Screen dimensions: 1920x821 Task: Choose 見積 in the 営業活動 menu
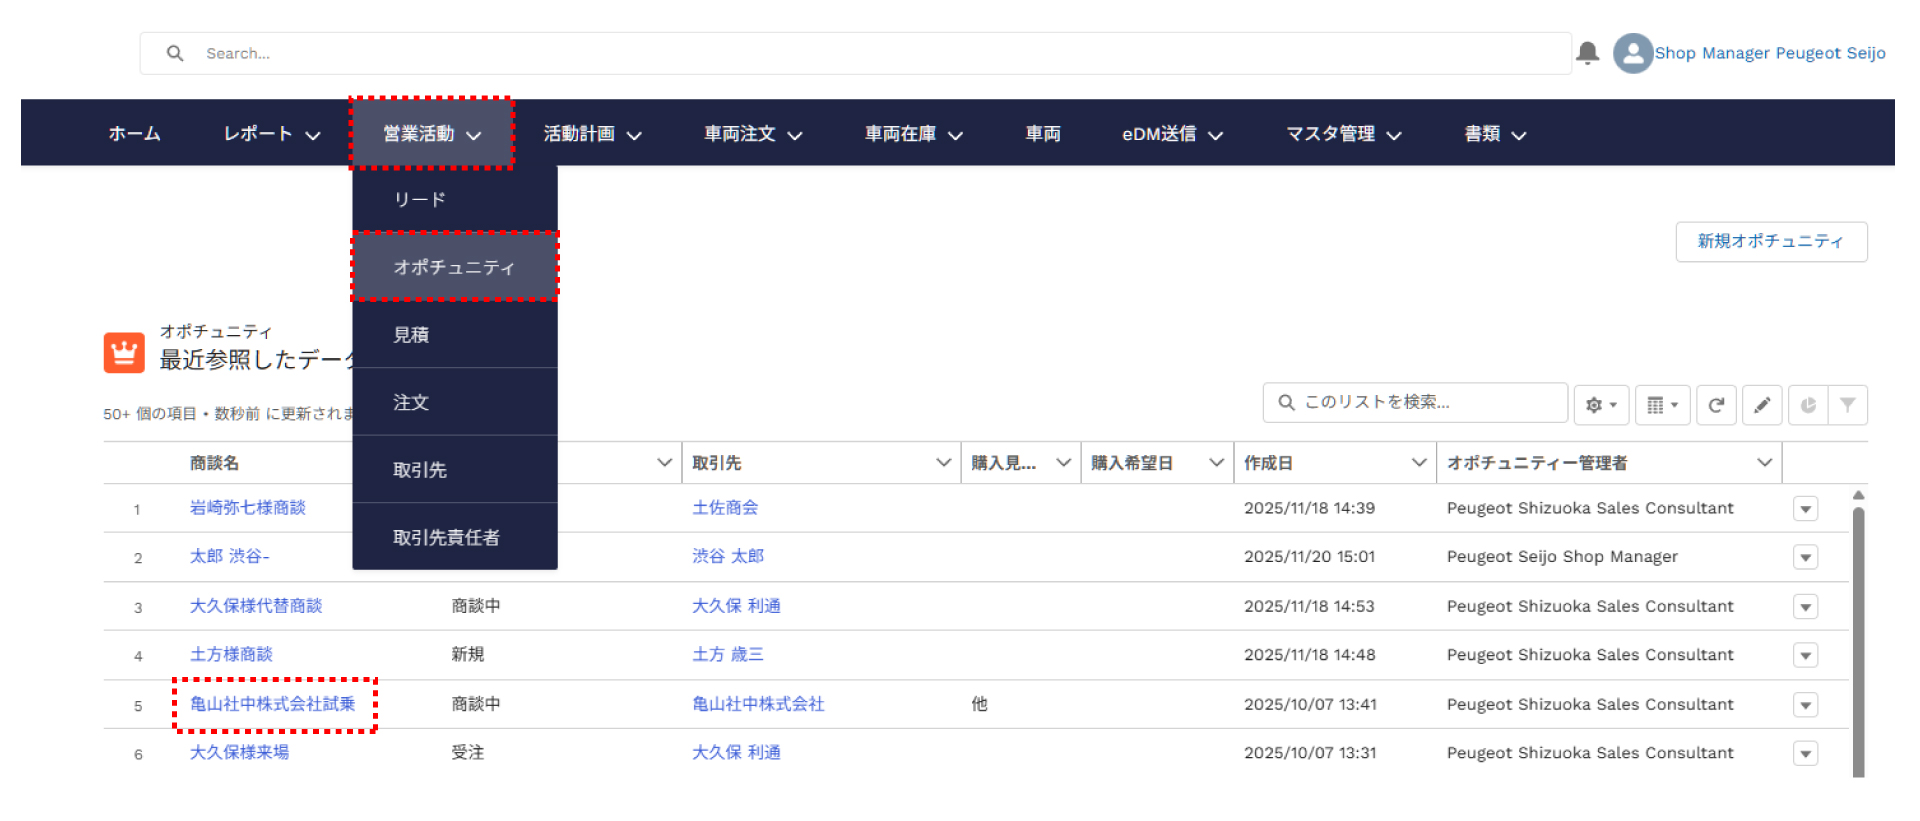point(411,335)
